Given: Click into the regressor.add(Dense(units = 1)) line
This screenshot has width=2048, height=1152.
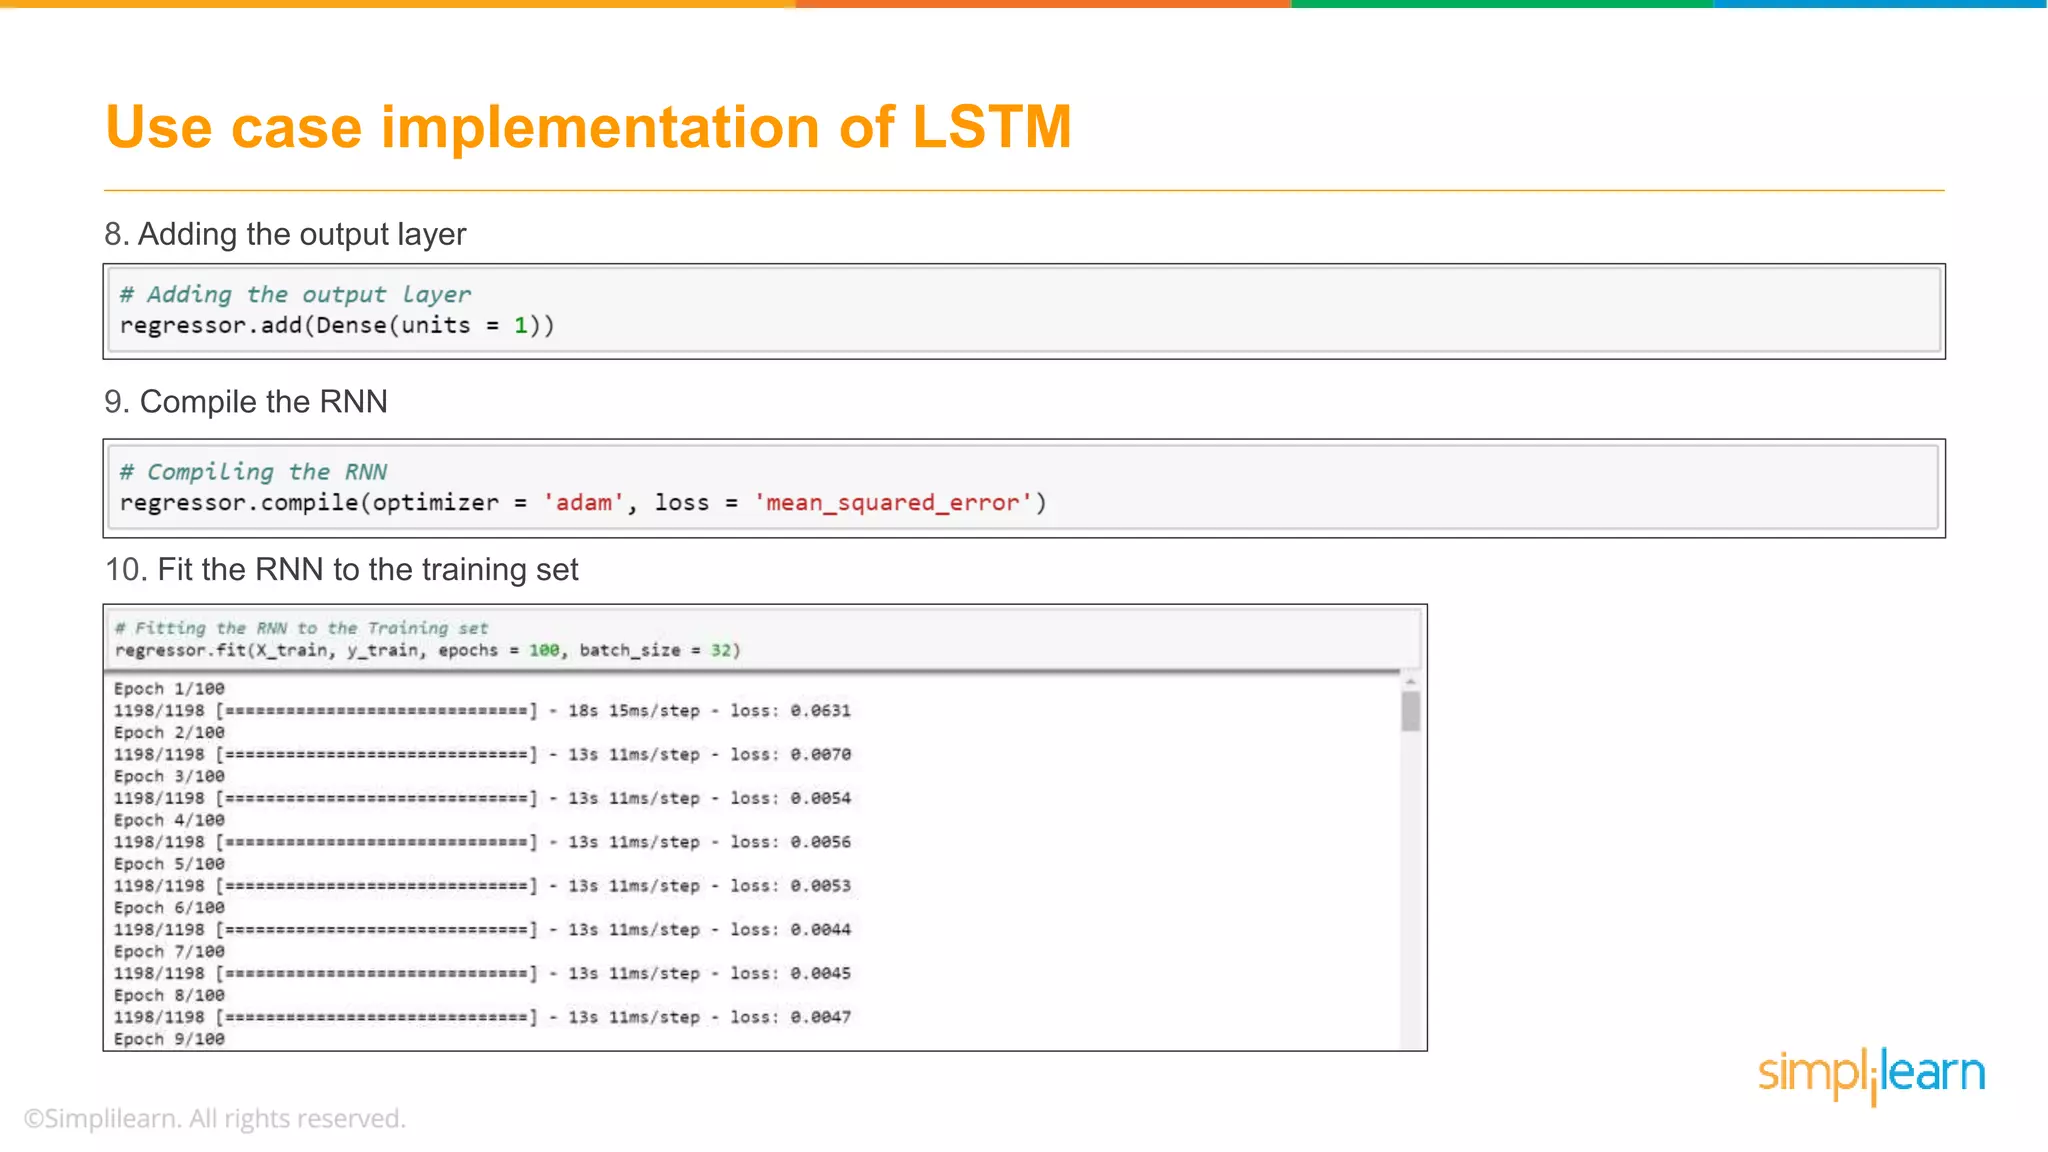Looking at the screenshot, I should 337,325.
